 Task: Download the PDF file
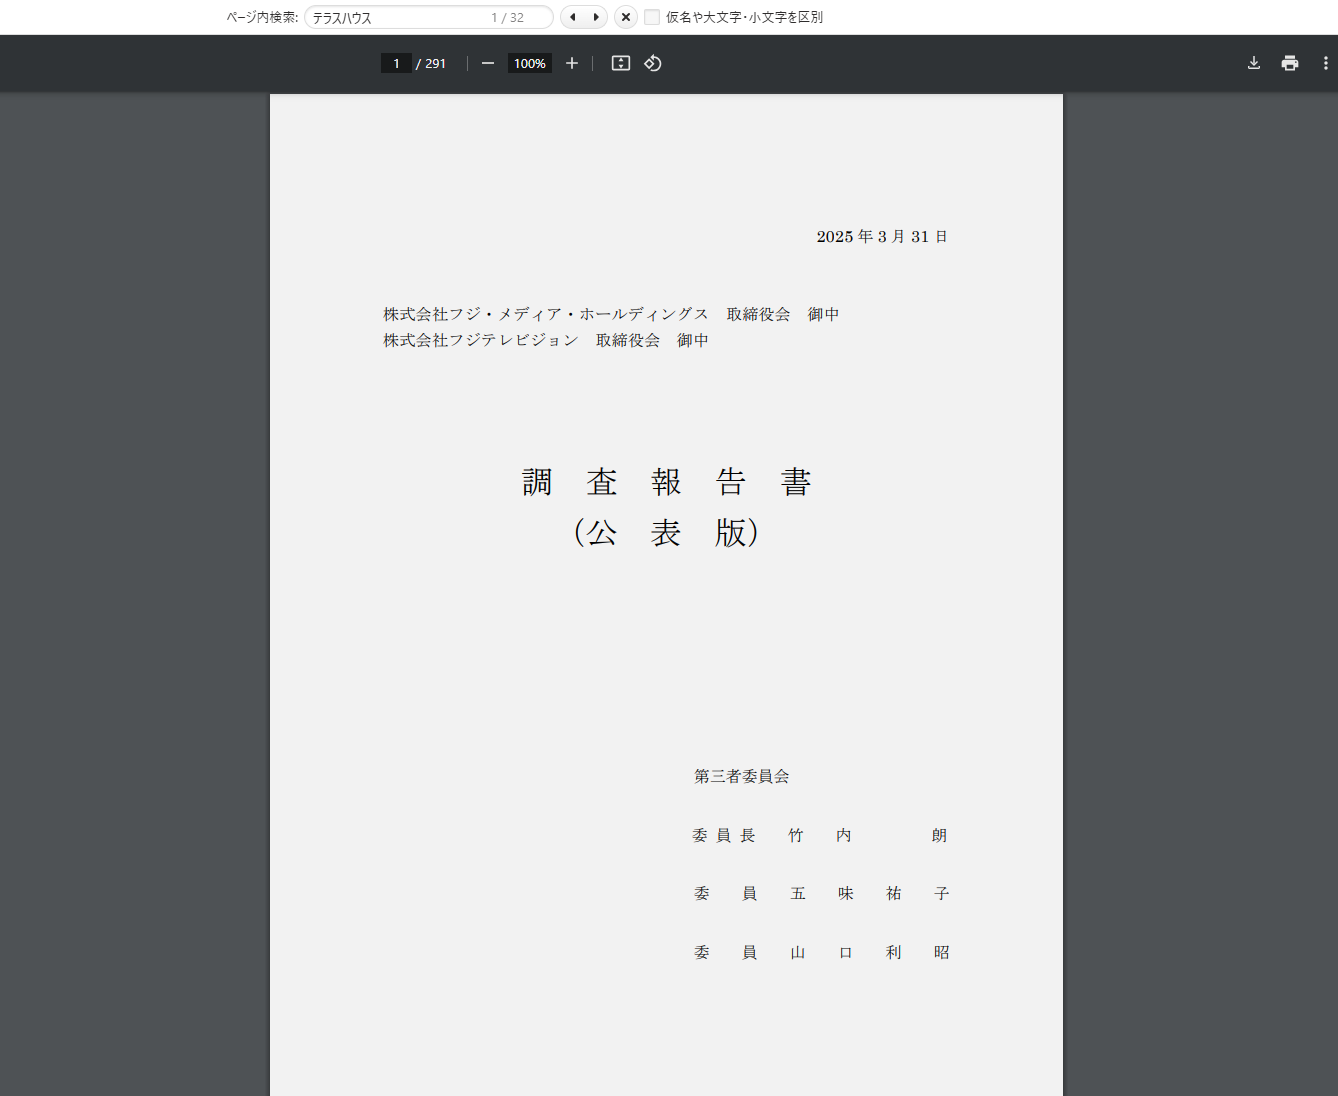coord(1254,63)
